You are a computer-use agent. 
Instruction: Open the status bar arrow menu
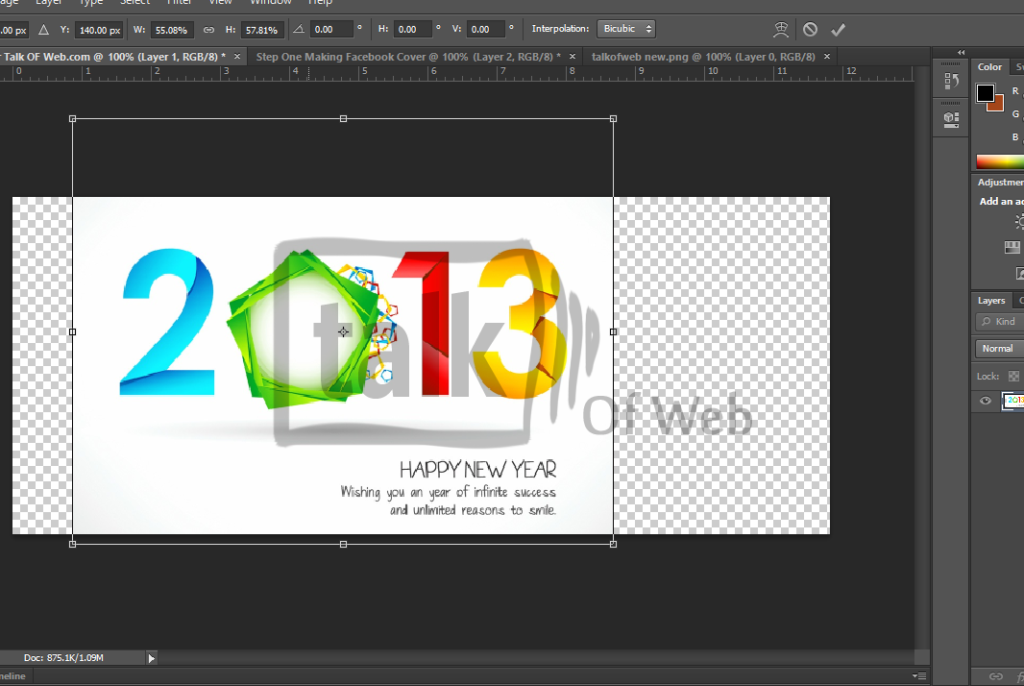coord(152,659)
